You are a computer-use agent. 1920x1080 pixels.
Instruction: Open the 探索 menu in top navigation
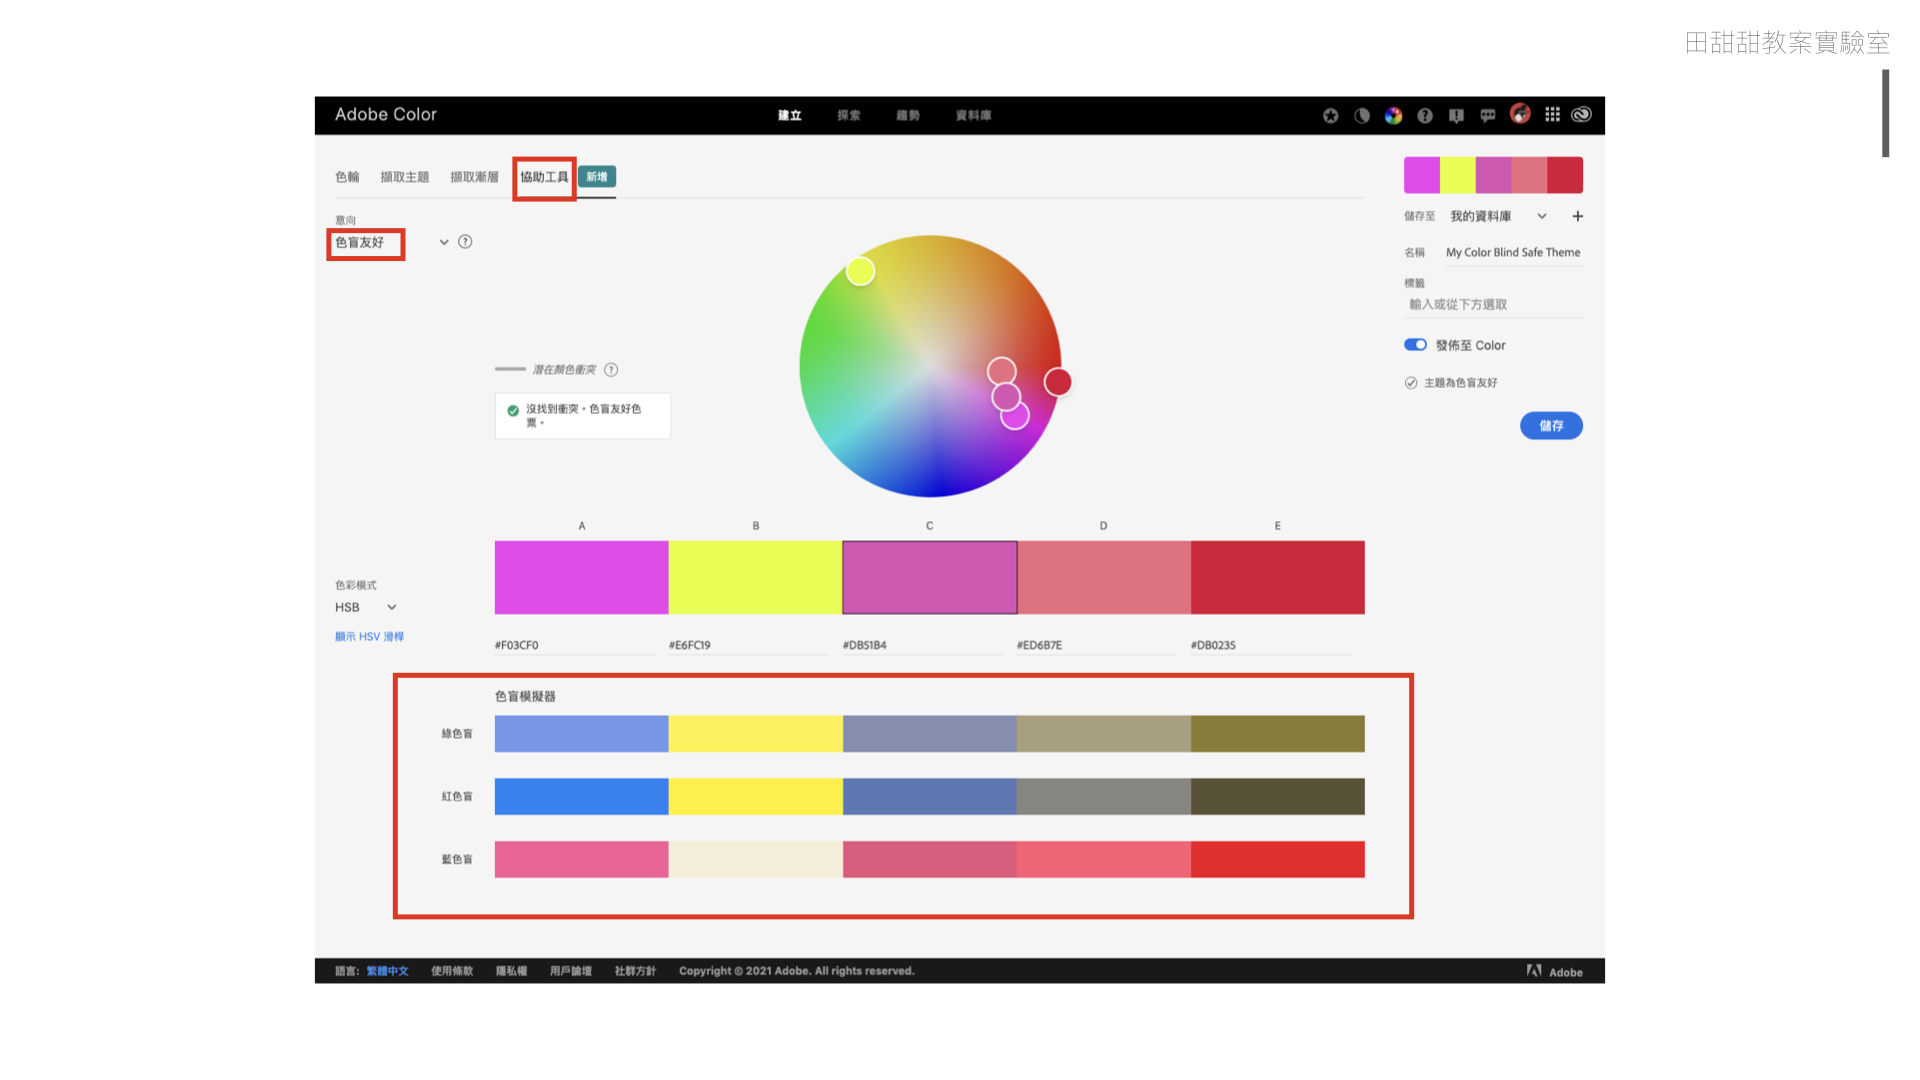pyautogui.click(x=848, y=116)
